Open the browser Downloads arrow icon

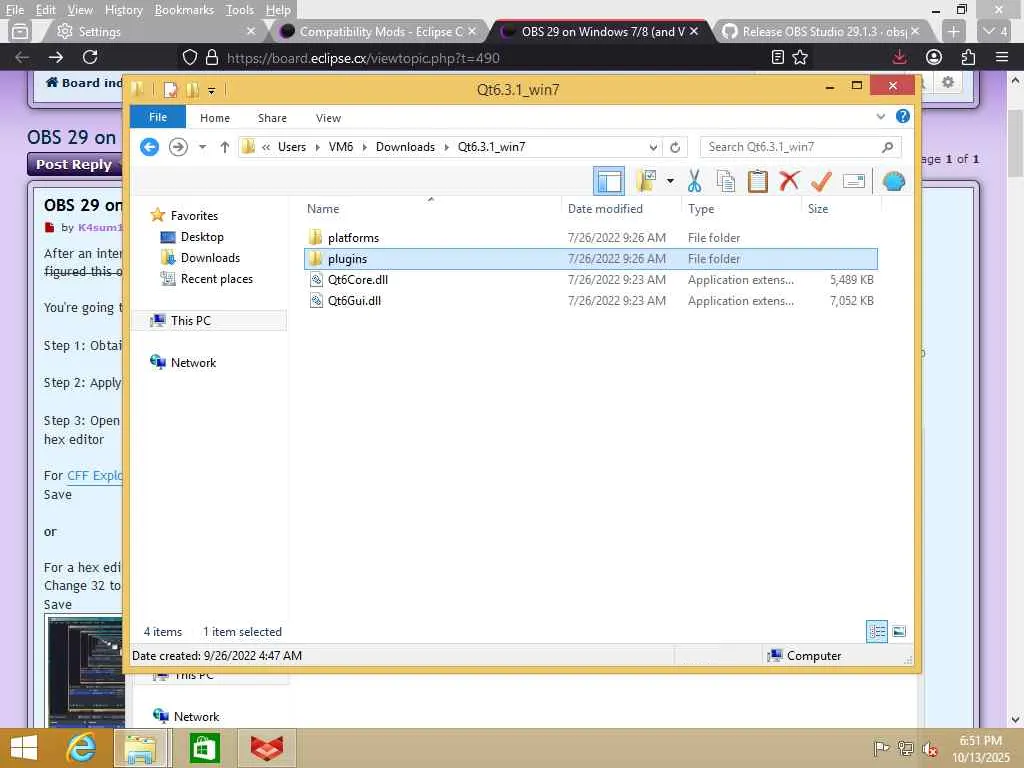click(899, 57)
